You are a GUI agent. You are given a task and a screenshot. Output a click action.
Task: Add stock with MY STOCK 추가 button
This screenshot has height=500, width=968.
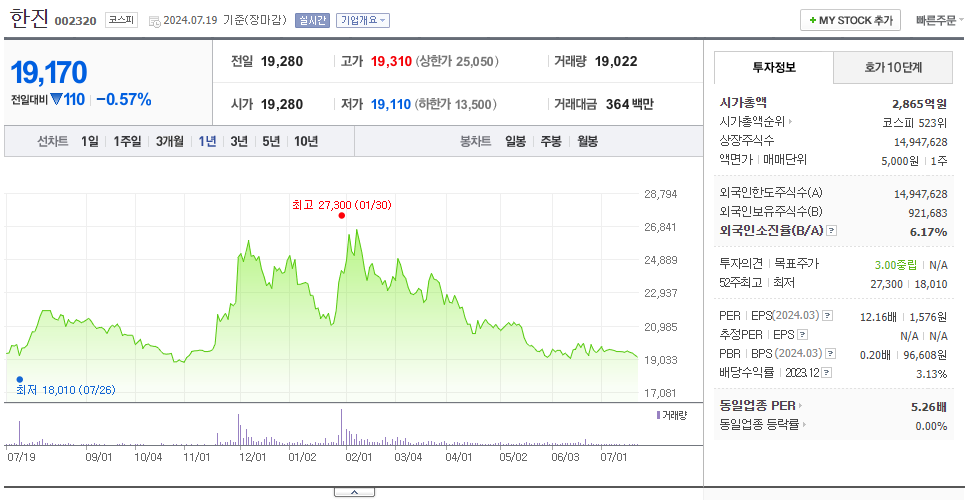coord(851,20)
